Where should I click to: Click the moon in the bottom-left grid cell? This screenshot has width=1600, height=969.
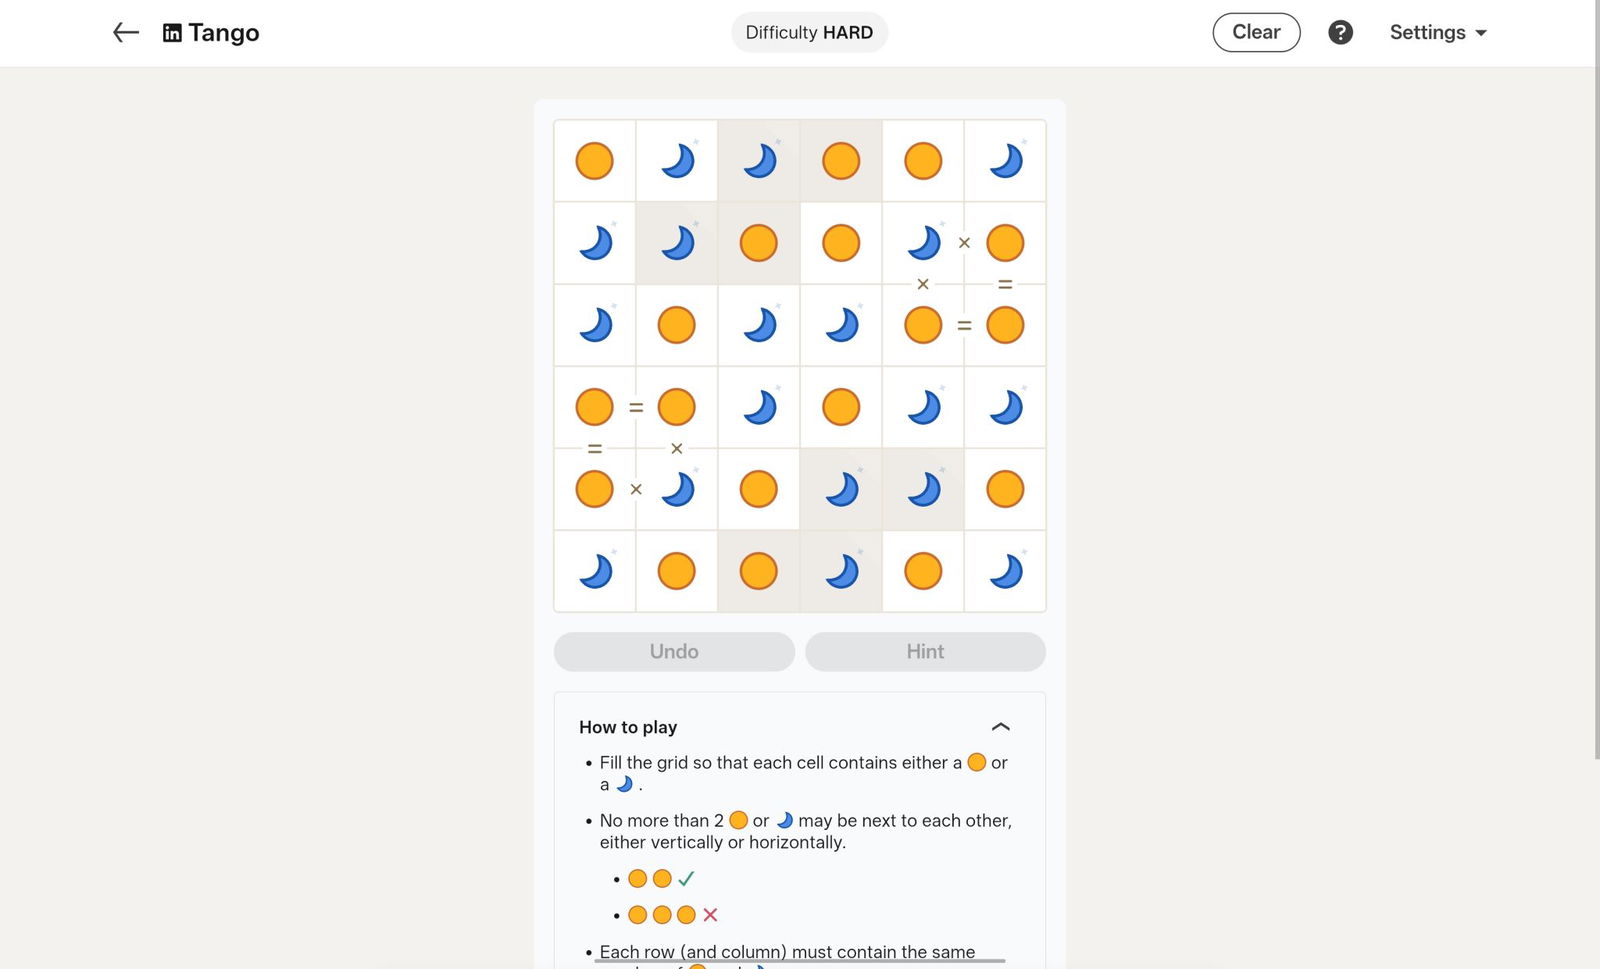(x=594, y=571)
